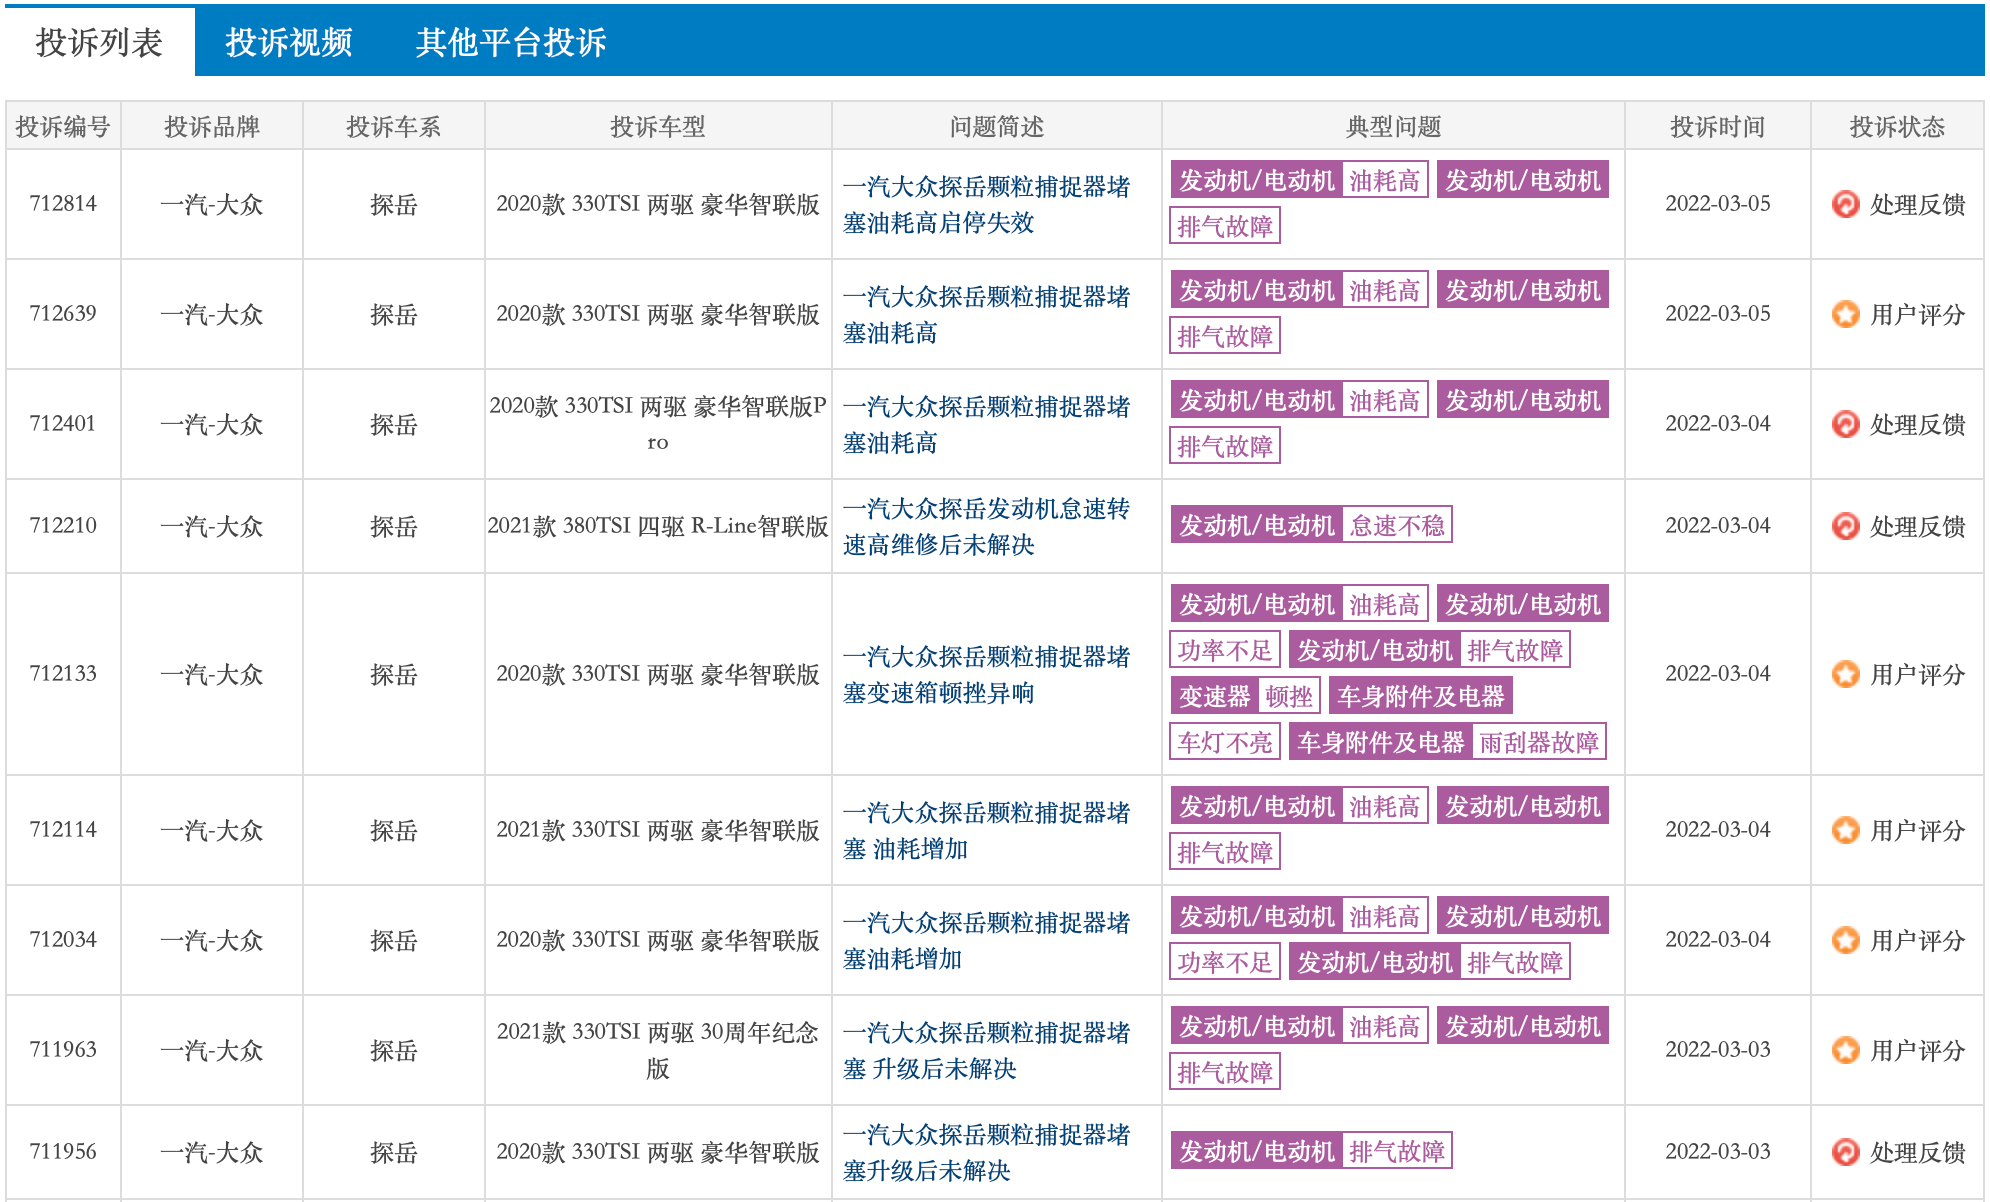Viewport: 1990px width, 1202px height.
Task: Open complaint link 颗粒捕捉器堵塞油耗高启停失效
Action: pyautogui.click(x=986, y=205)
